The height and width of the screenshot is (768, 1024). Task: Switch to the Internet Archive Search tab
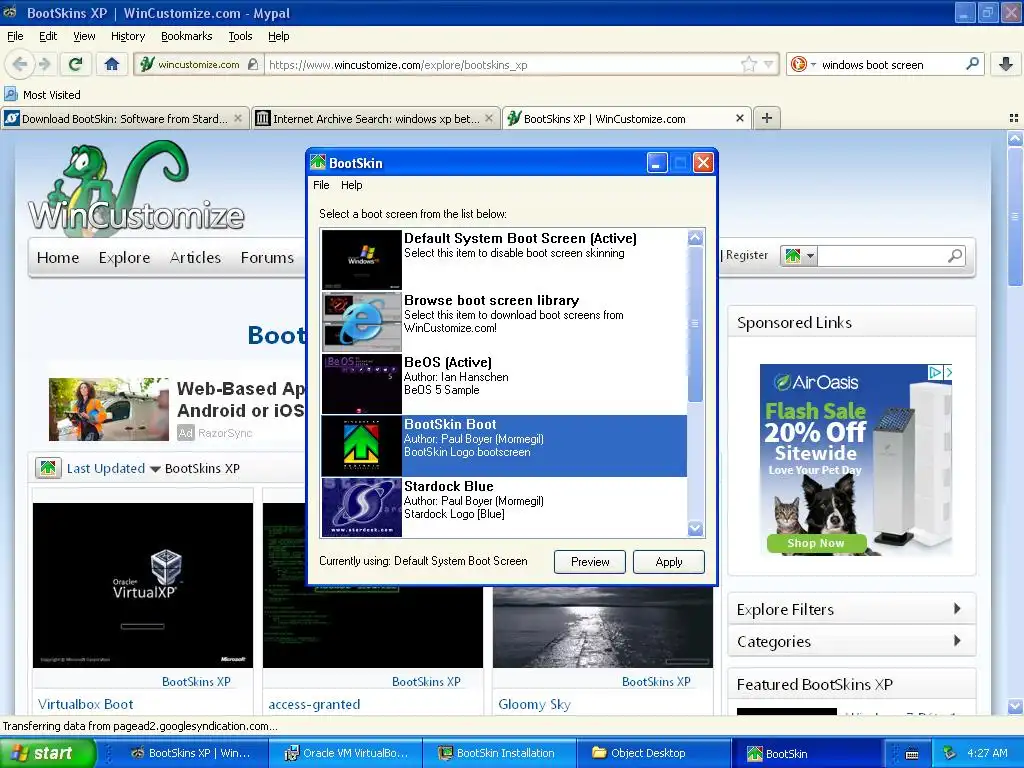(x=376, y=118)
